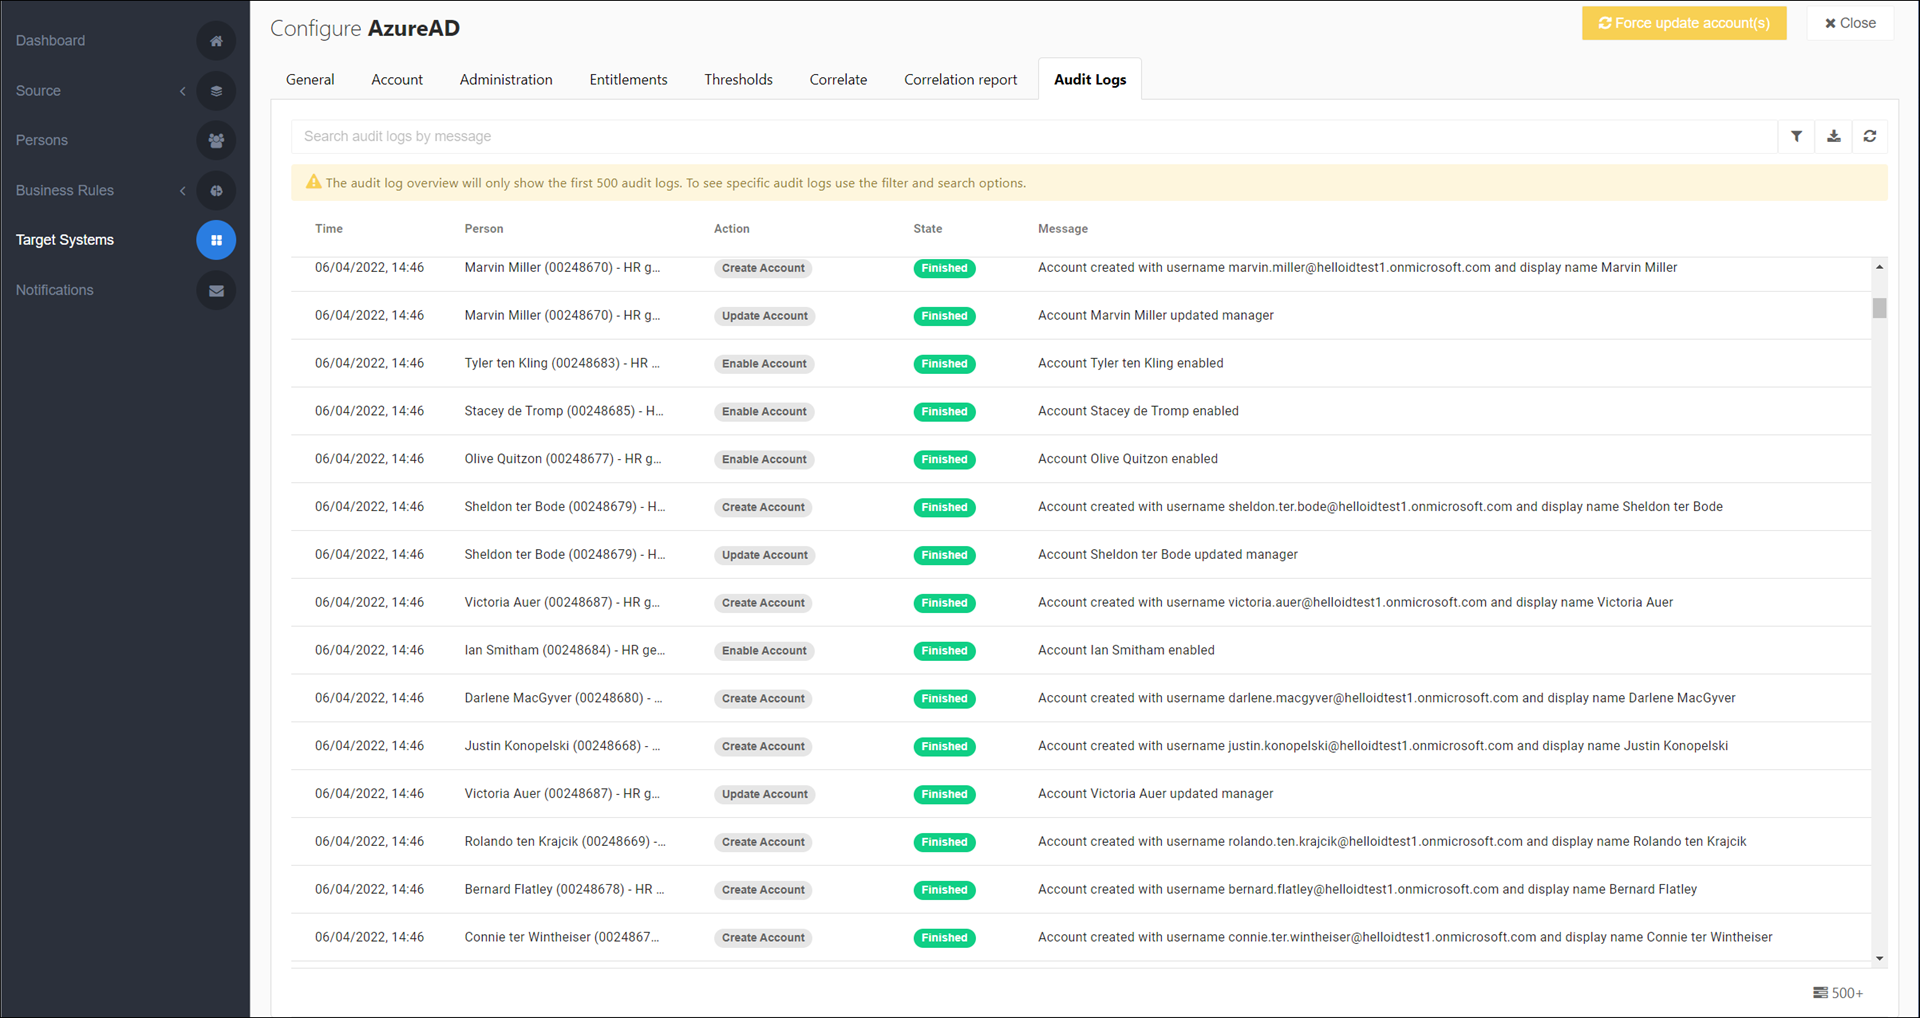Click the Action column header
The image size is (1920, 1019).
(731, 229)
